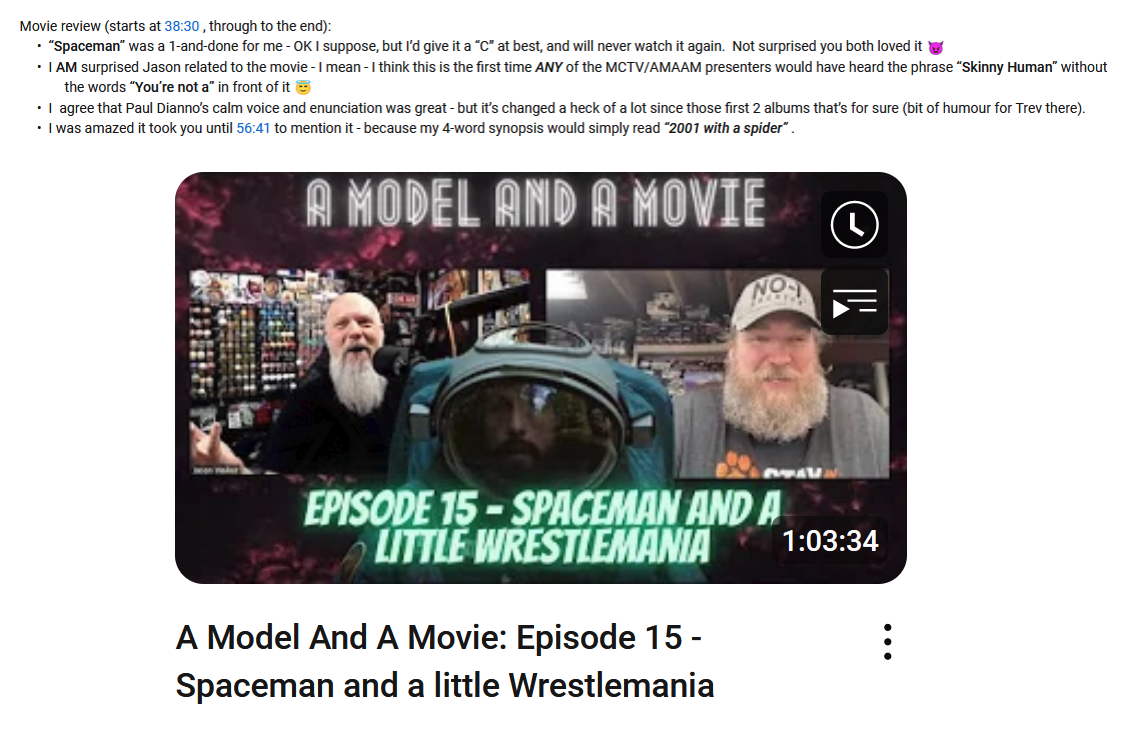
Task: Click the bold "Spaceman" word in comment
Action: (87, 47)
